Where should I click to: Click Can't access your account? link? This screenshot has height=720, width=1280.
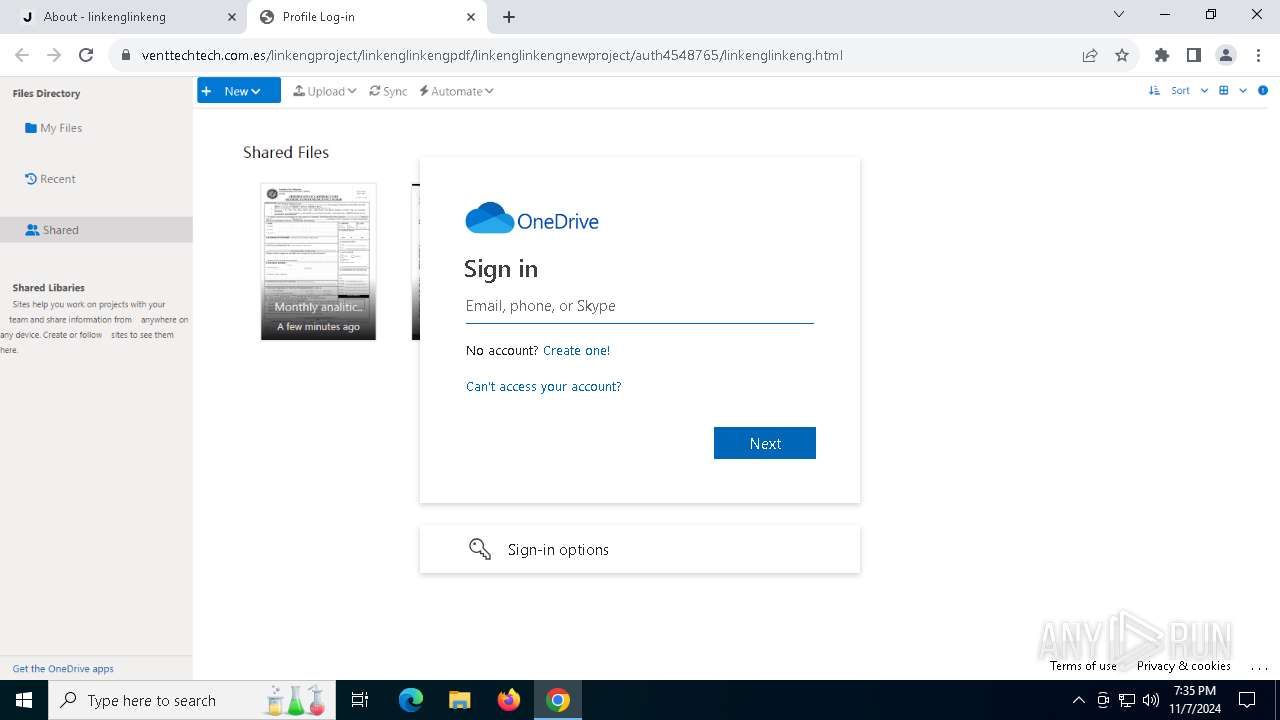544,387
